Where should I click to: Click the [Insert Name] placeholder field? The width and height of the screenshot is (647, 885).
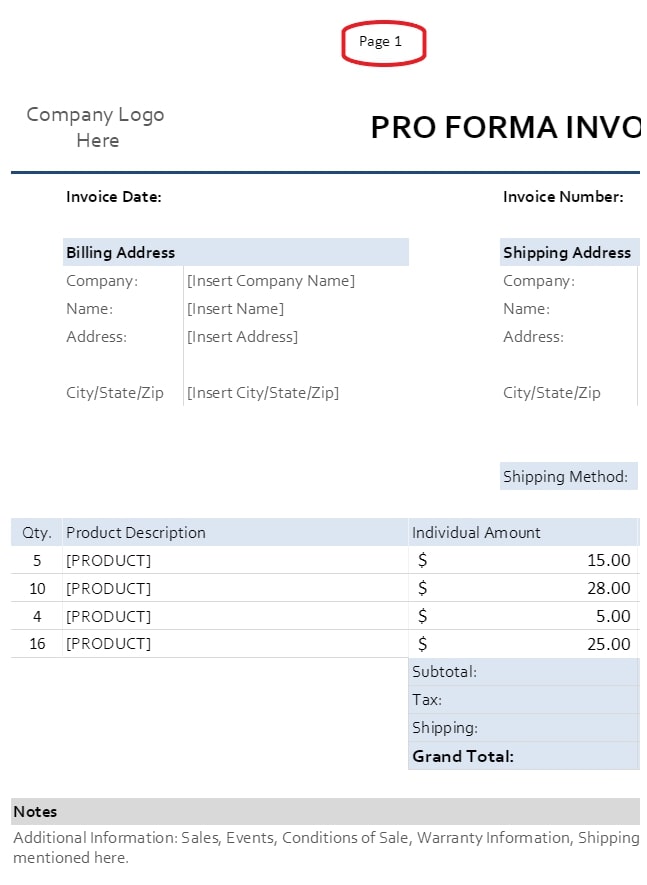pyautogui.click(x=236, y=309)
